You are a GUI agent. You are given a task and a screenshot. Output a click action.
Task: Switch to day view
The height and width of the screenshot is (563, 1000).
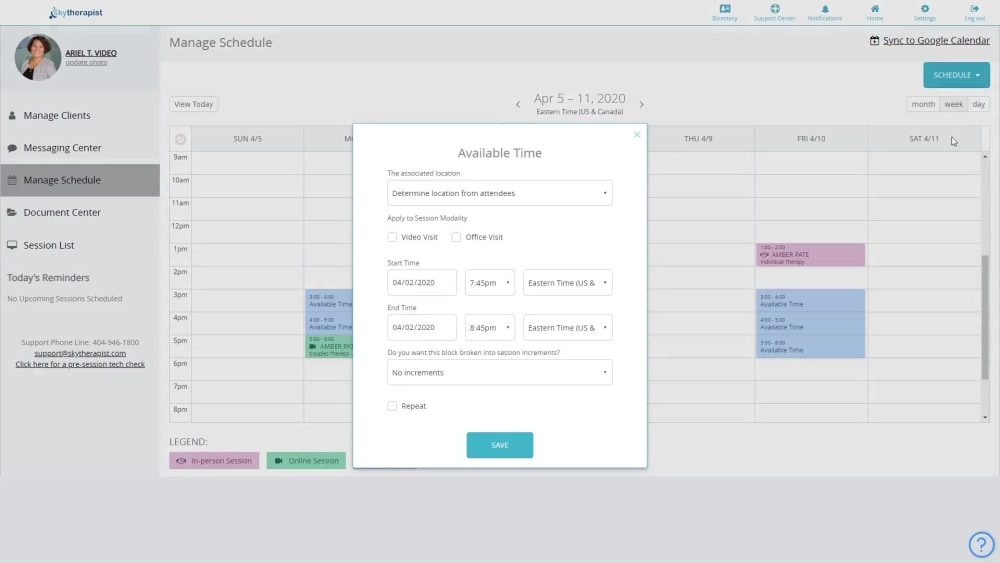tap(978, 104)
